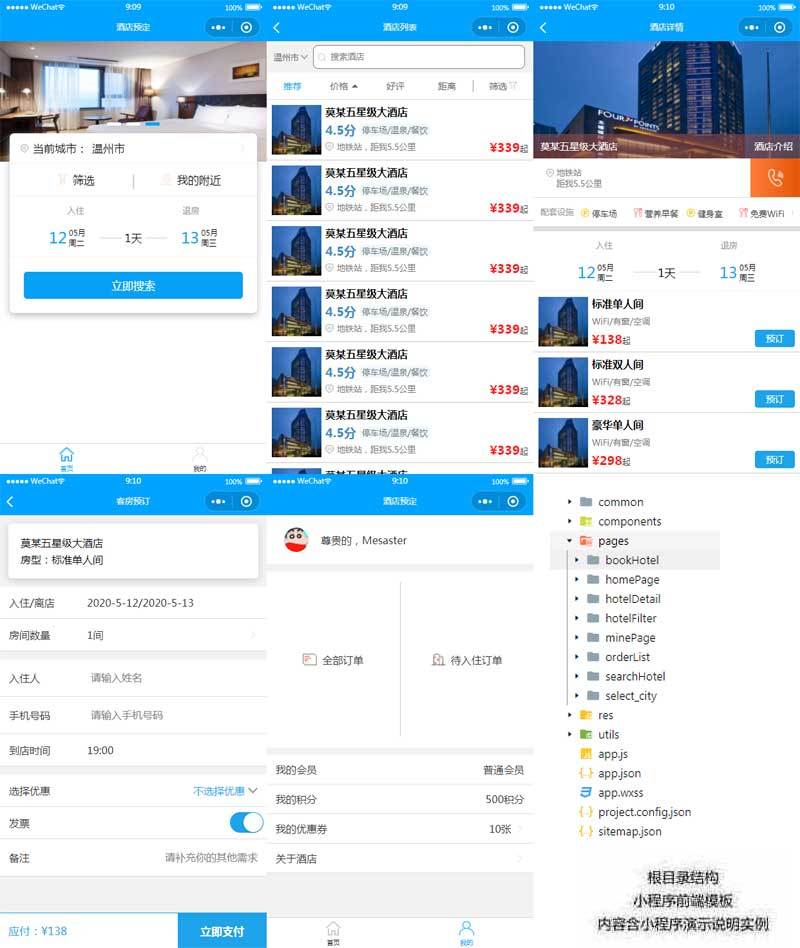Click the 待入住订单 pending check-in icon
Image resolution: width=800 pixels, height=948 pixels.
point(438,660)
